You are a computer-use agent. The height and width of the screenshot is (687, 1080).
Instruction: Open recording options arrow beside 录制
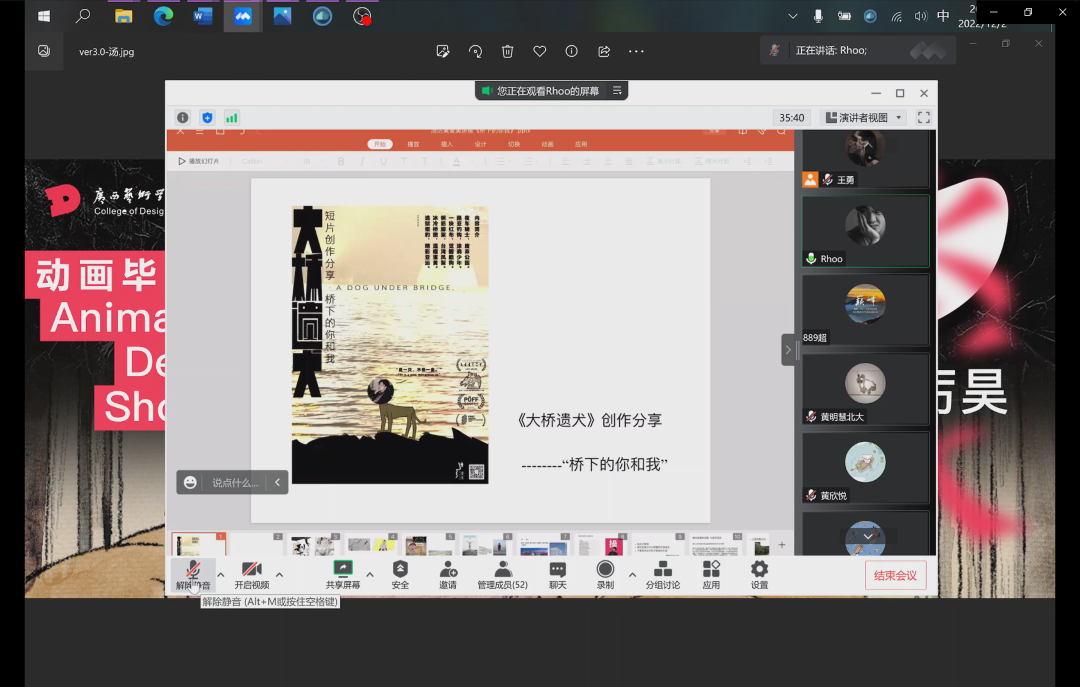point(632,574)
